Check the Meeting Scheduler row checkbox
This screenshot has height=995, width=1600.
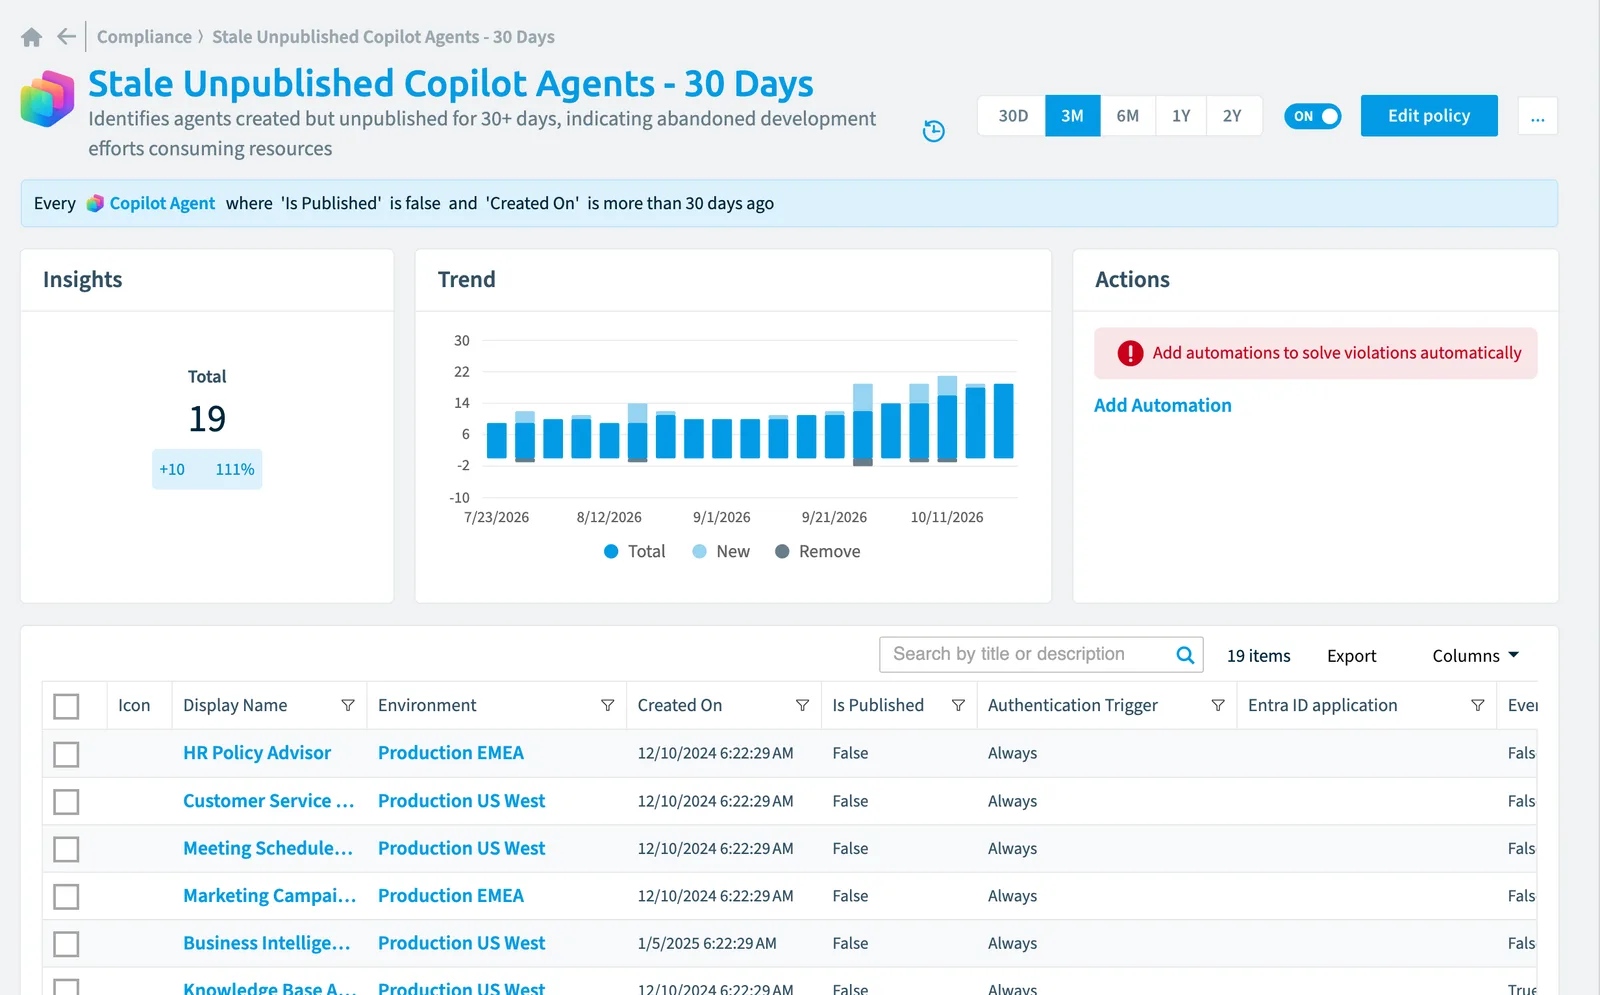66,849
